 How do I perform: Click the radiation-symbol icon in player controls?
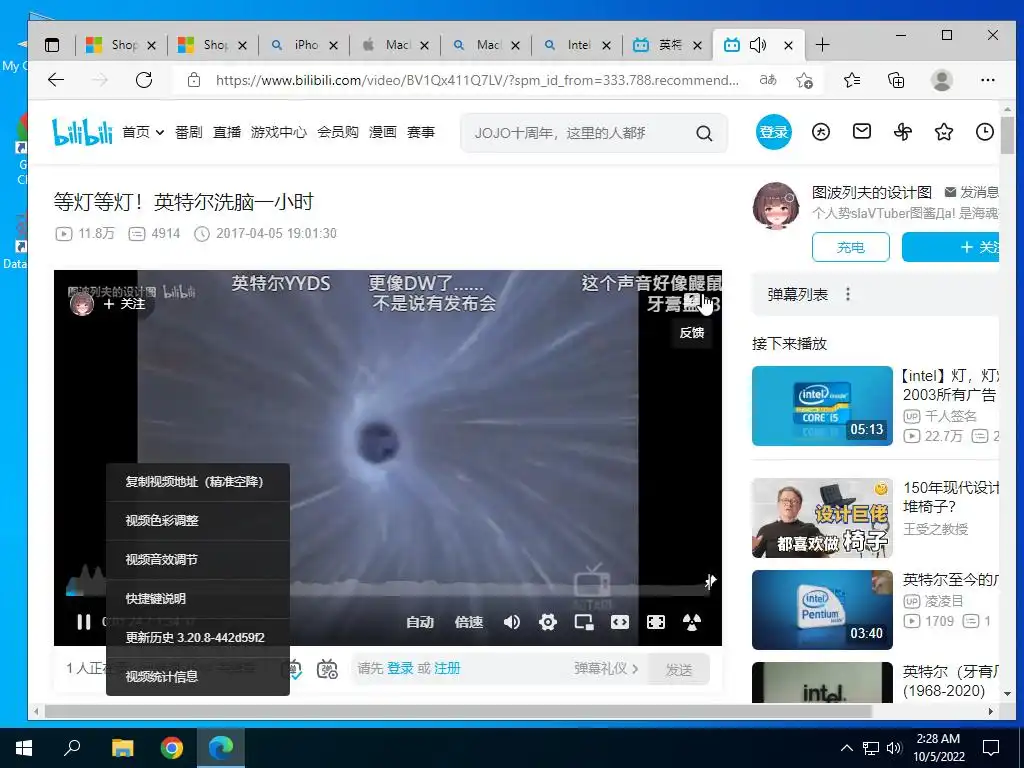pyautogui.click(x=692, y=622)
